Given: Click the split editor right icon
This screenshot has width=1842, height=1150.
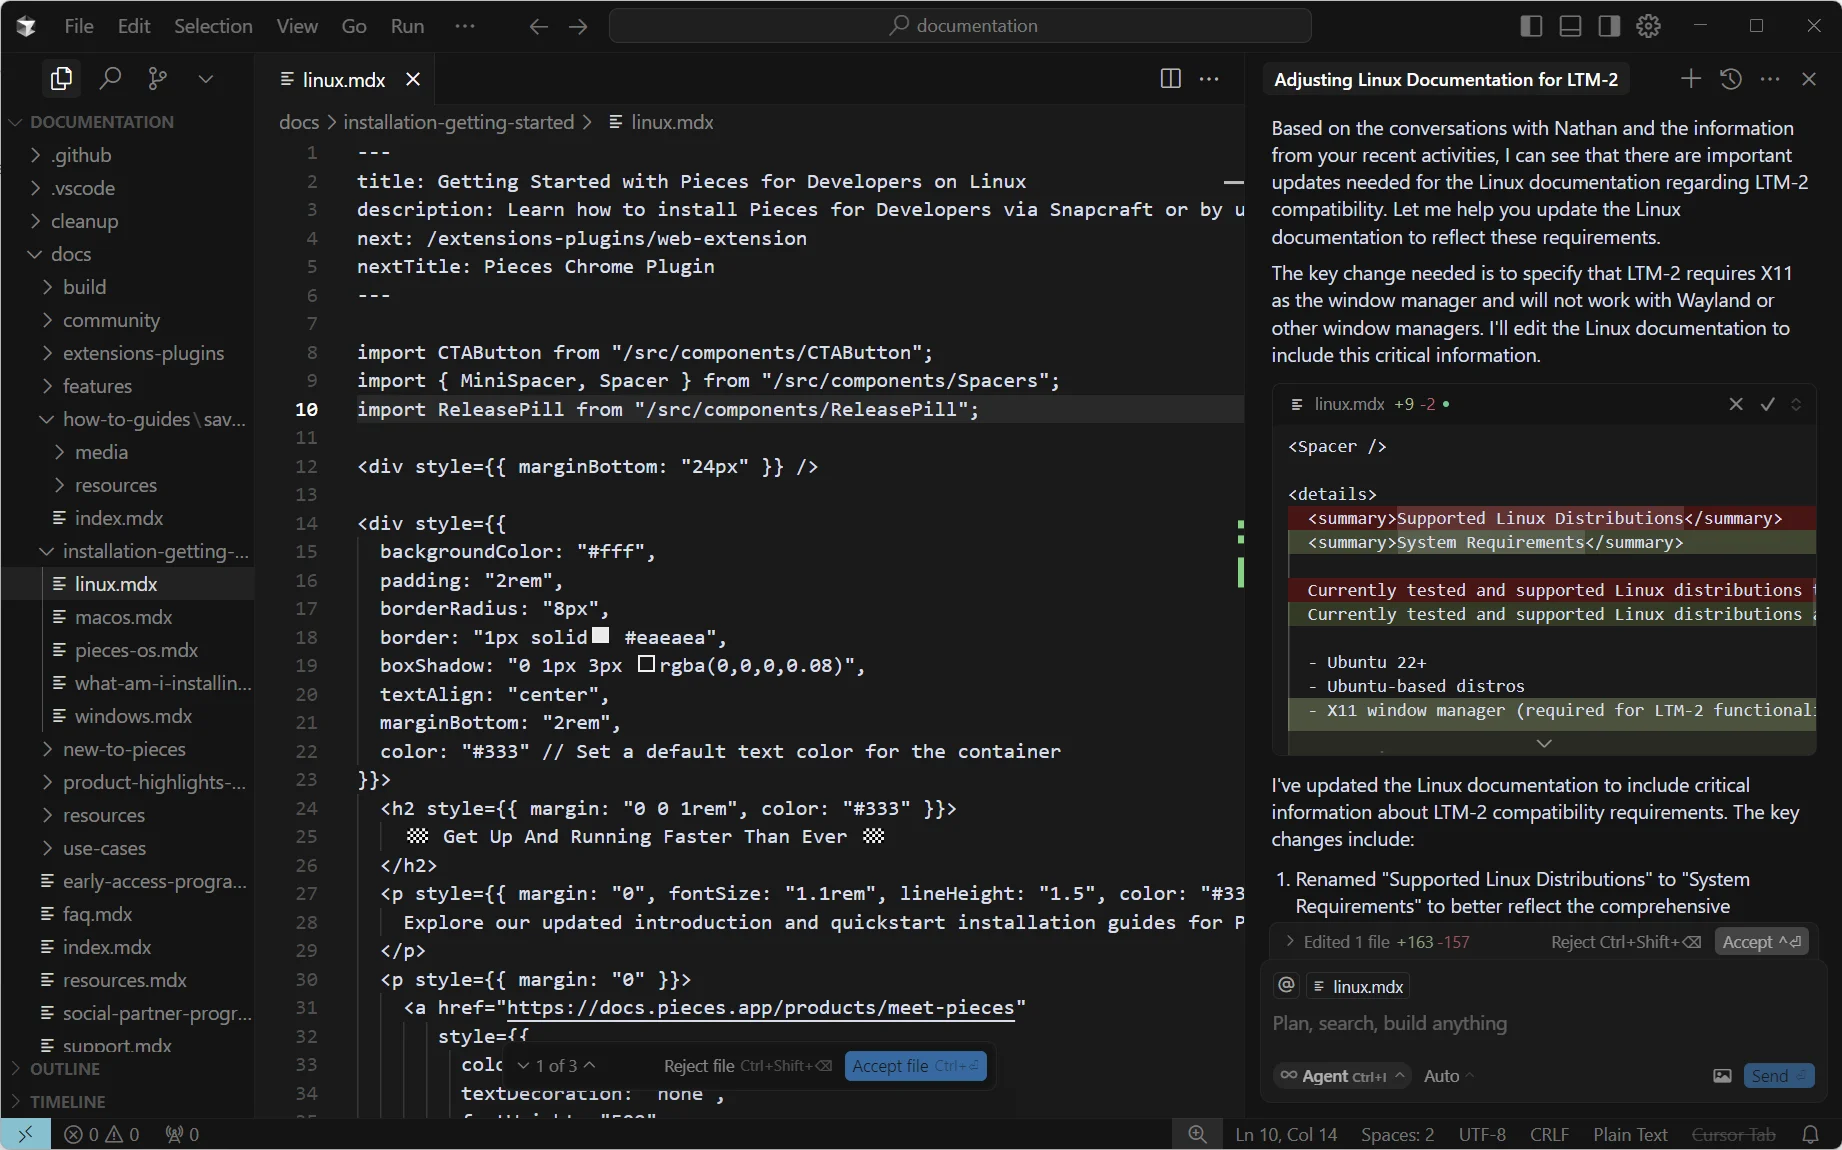Looking at the screenshot, I should point(1170,79).
